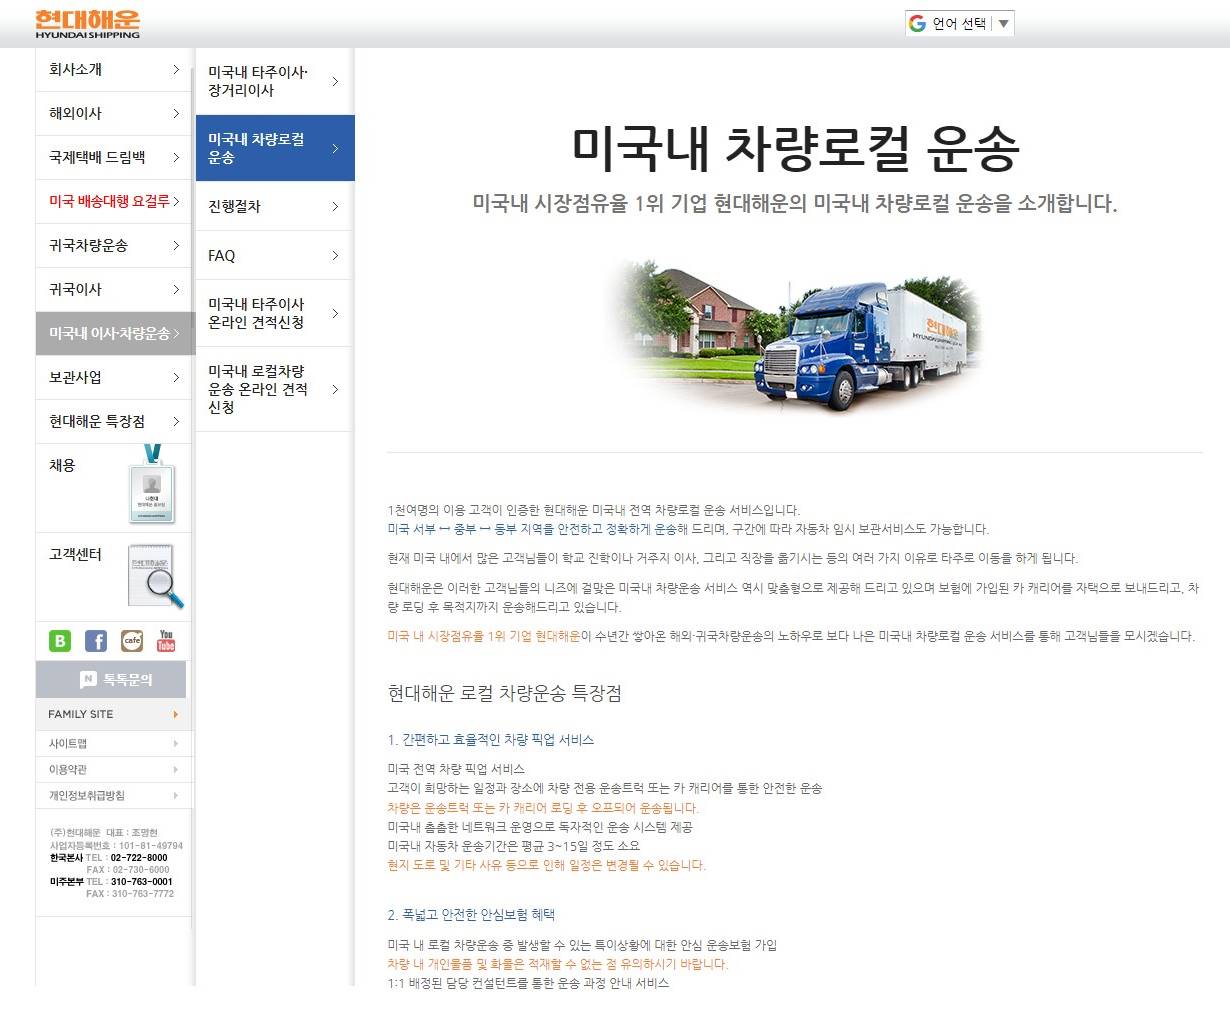Screen dimensions: 1230x1023
Task: Click the 채용 ID badge icon
Action: click(152, 485)
